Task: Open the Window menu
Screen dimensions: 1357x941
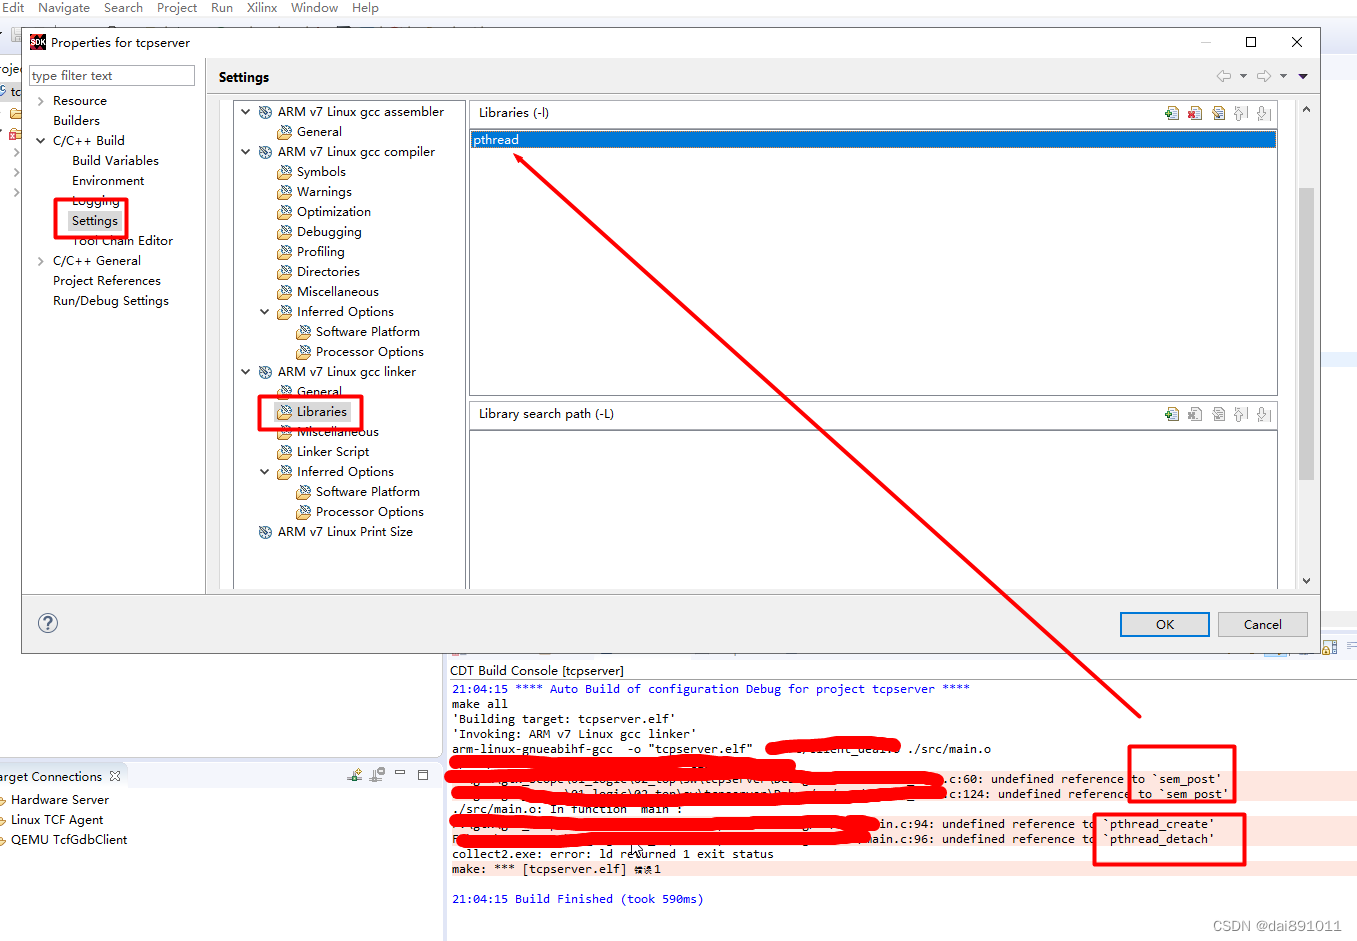Action: (314, 8)
